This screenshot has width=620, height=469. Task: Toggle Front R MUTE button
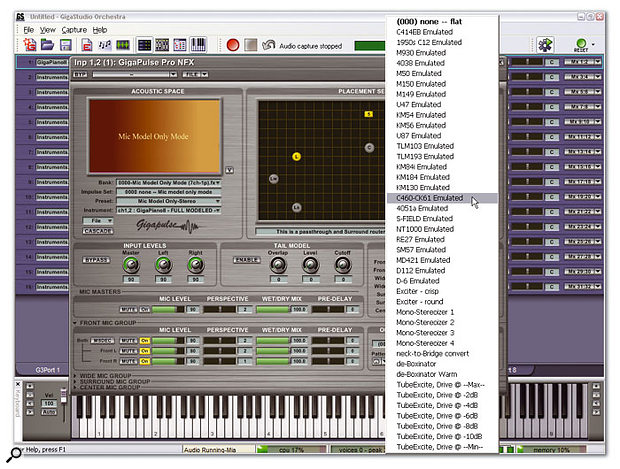tap(128, 361)
